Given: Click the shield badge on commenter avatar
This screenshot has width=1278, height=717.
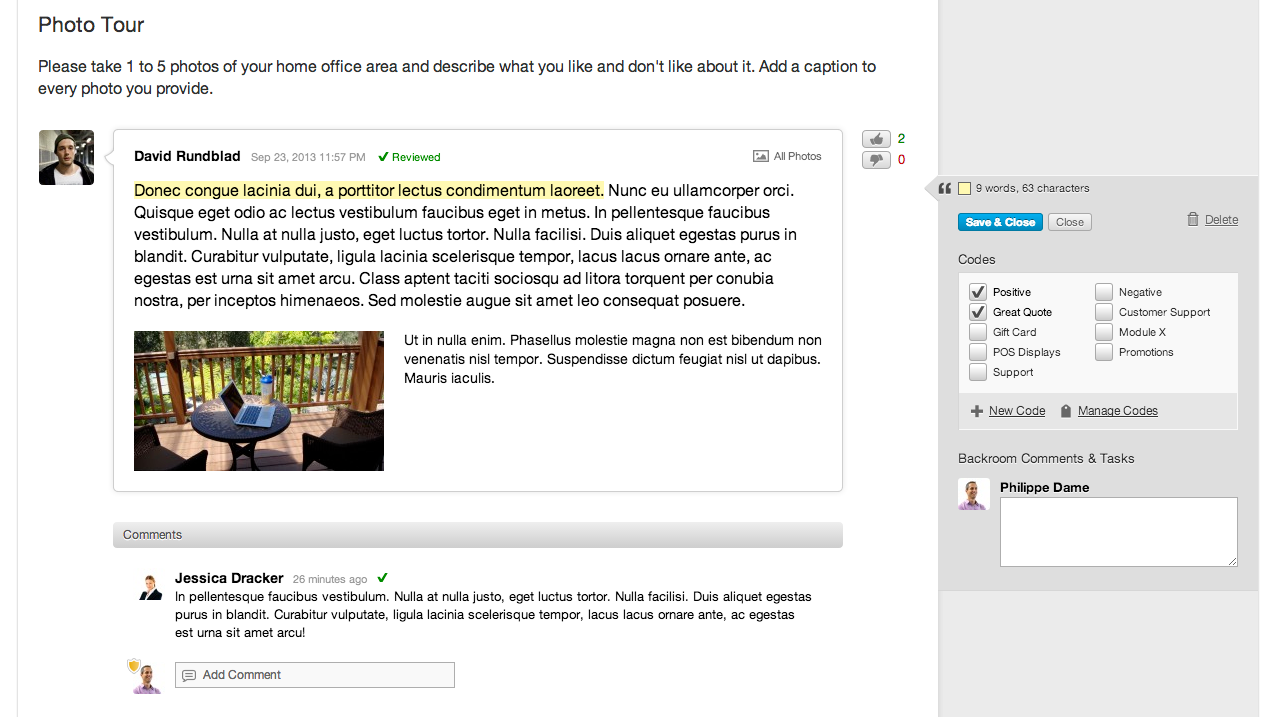Looking at the screenshot, I should 134,665.
